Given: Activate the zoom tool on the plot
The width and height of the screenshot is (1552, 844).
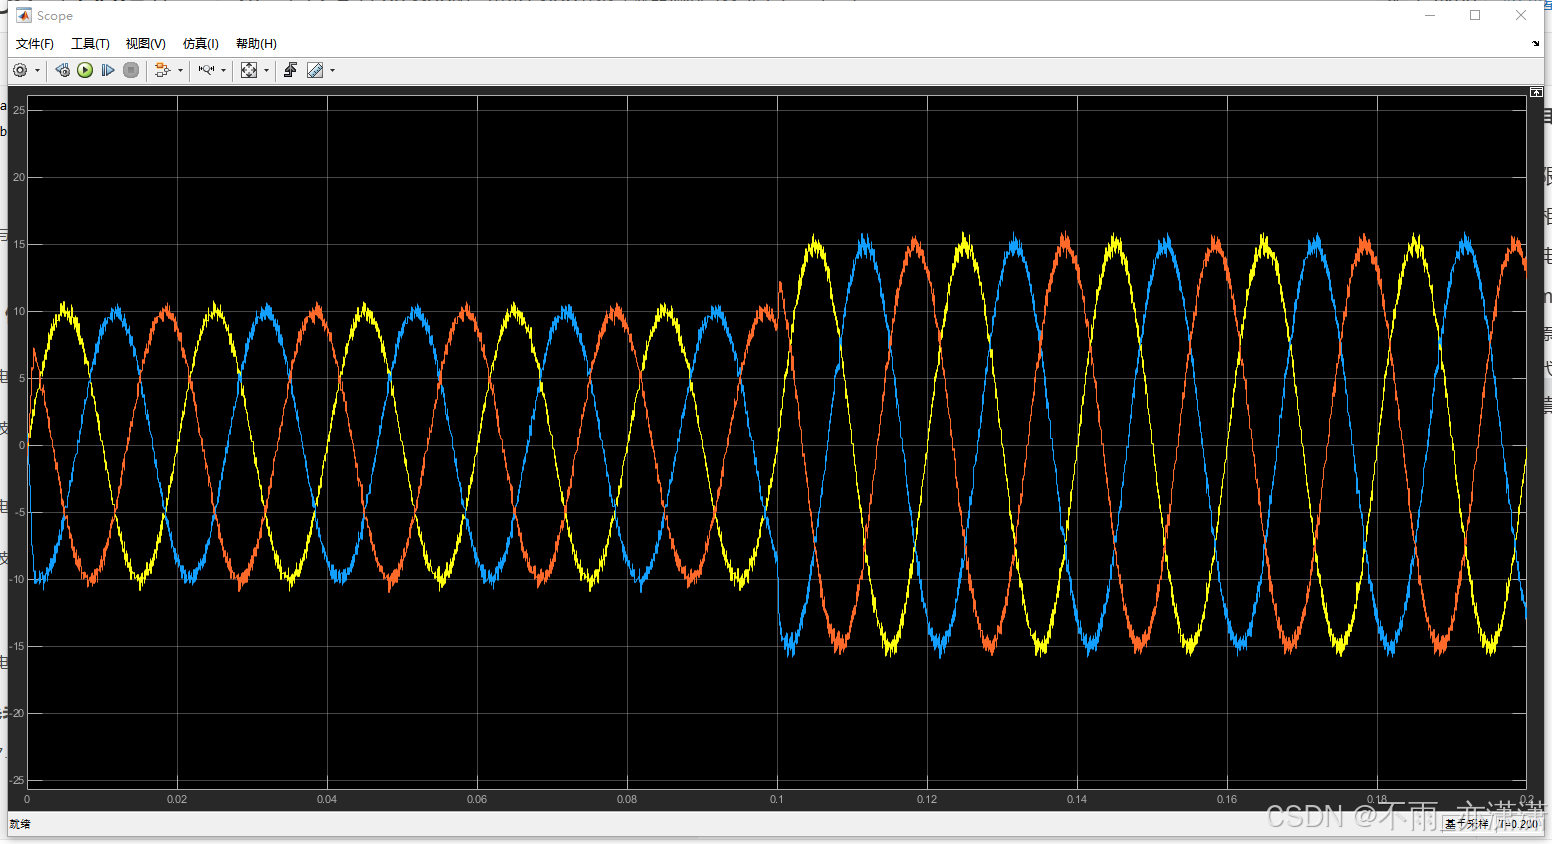Looking at the screenshot, I should [x=205, y=70].
